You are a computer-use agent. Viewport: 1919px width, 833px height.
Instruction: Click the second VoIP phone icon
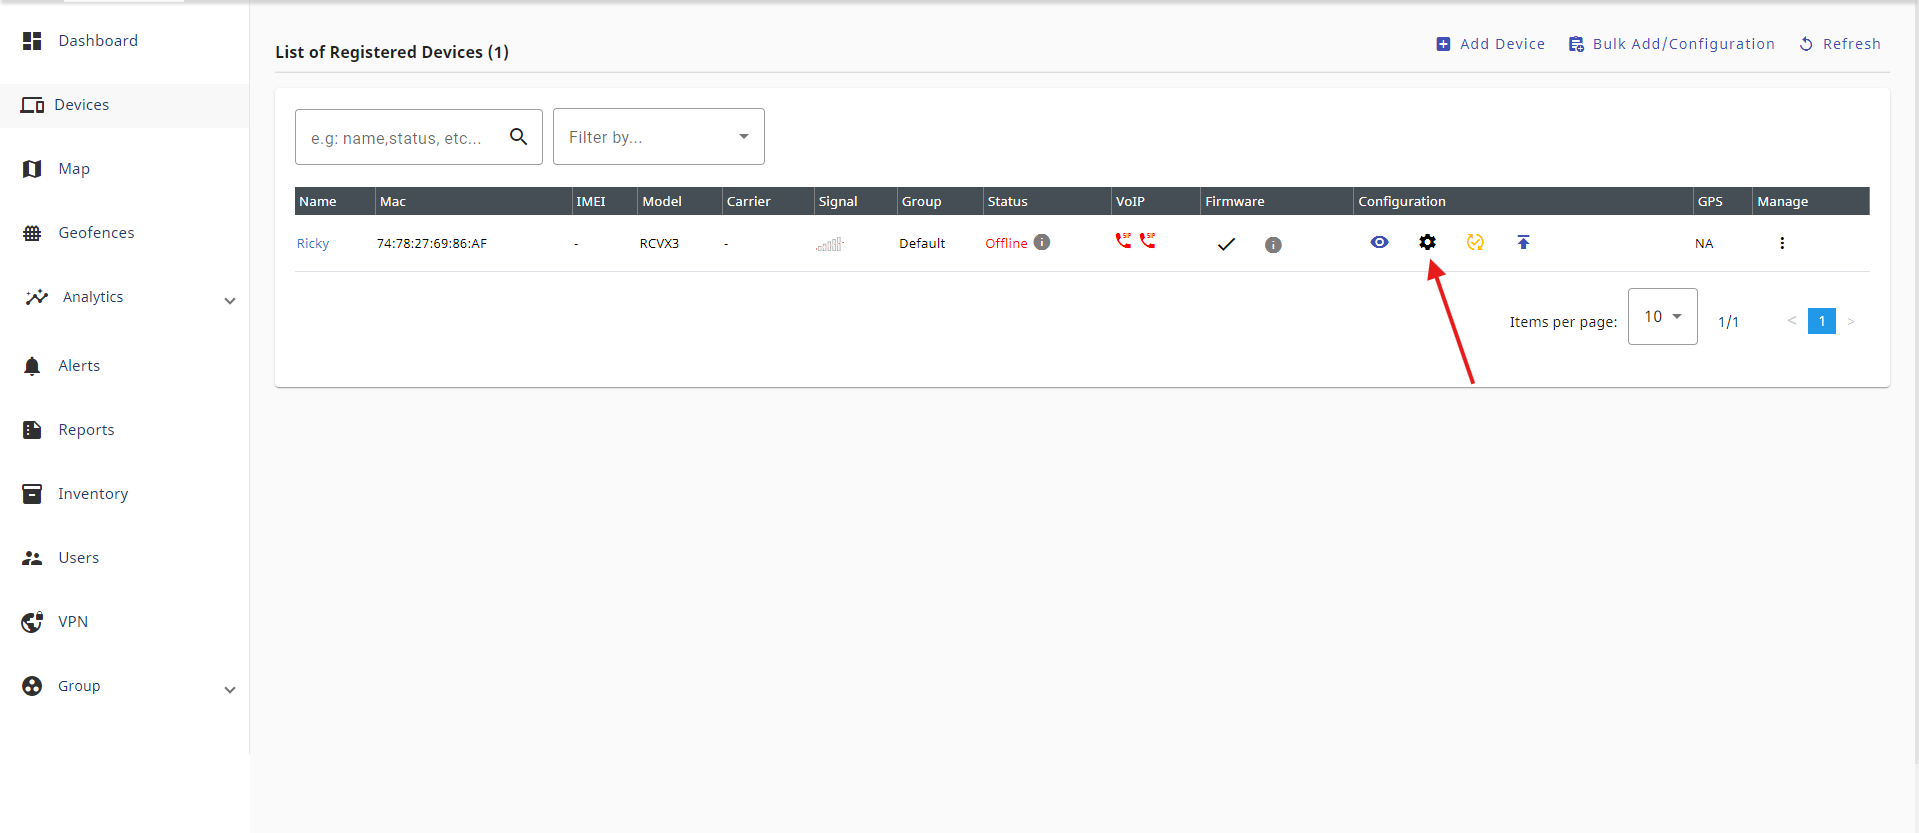pos(1148,240)
